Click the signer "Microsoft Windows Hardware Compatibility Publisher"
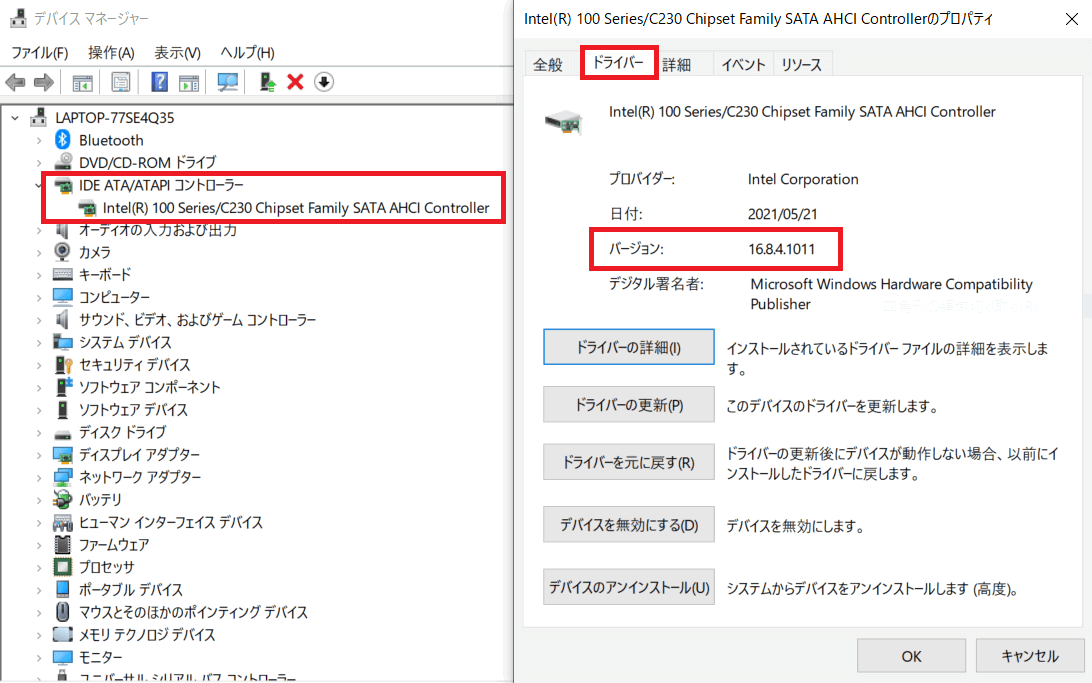This screenshot has width=1092, height=683. pyautogui.click(x=891, y=294)
